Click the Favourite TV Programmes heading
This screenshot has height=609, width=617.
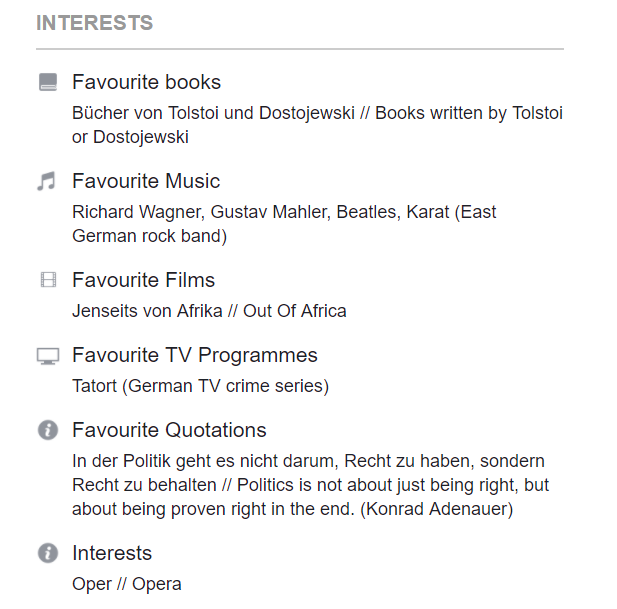194,355
